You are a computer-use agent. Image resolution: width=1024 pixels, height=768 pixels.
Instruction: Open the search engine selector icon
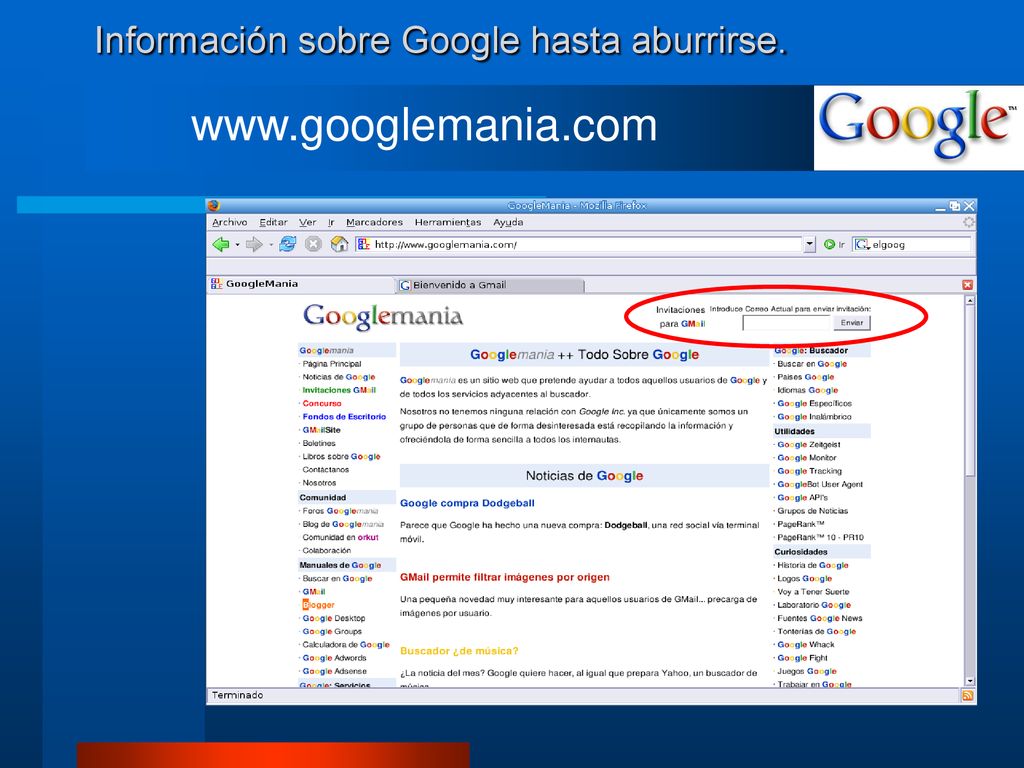pyautogui.click(x=862, y=245)
